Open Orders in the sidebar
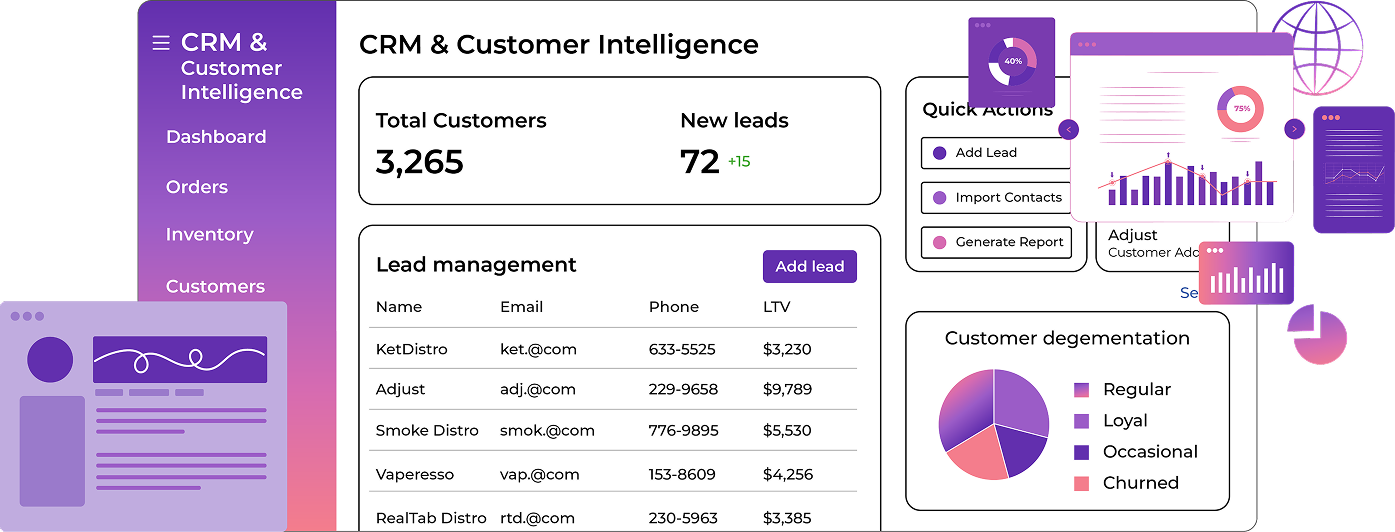This screenshot has height=532, width=1395. click(x=197, y=187)
